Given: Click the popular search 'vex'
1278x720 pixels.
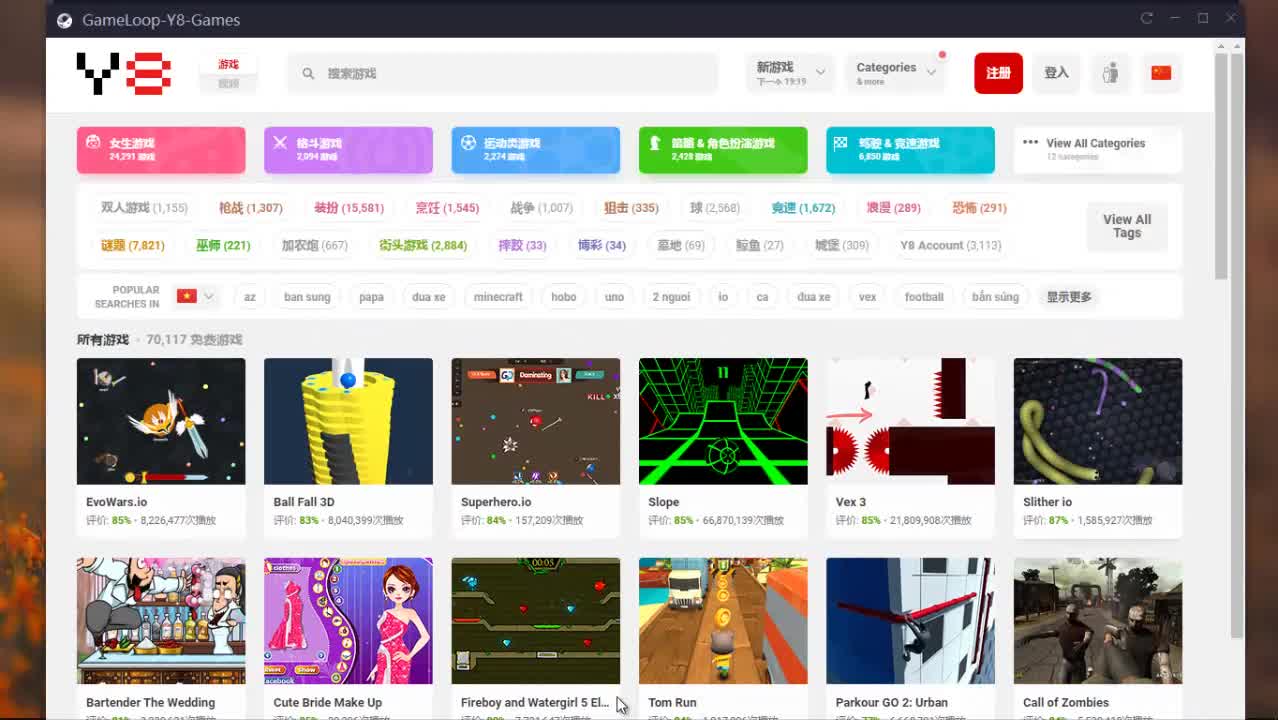Looking at the screenshot, I should [x=867, y=297].
